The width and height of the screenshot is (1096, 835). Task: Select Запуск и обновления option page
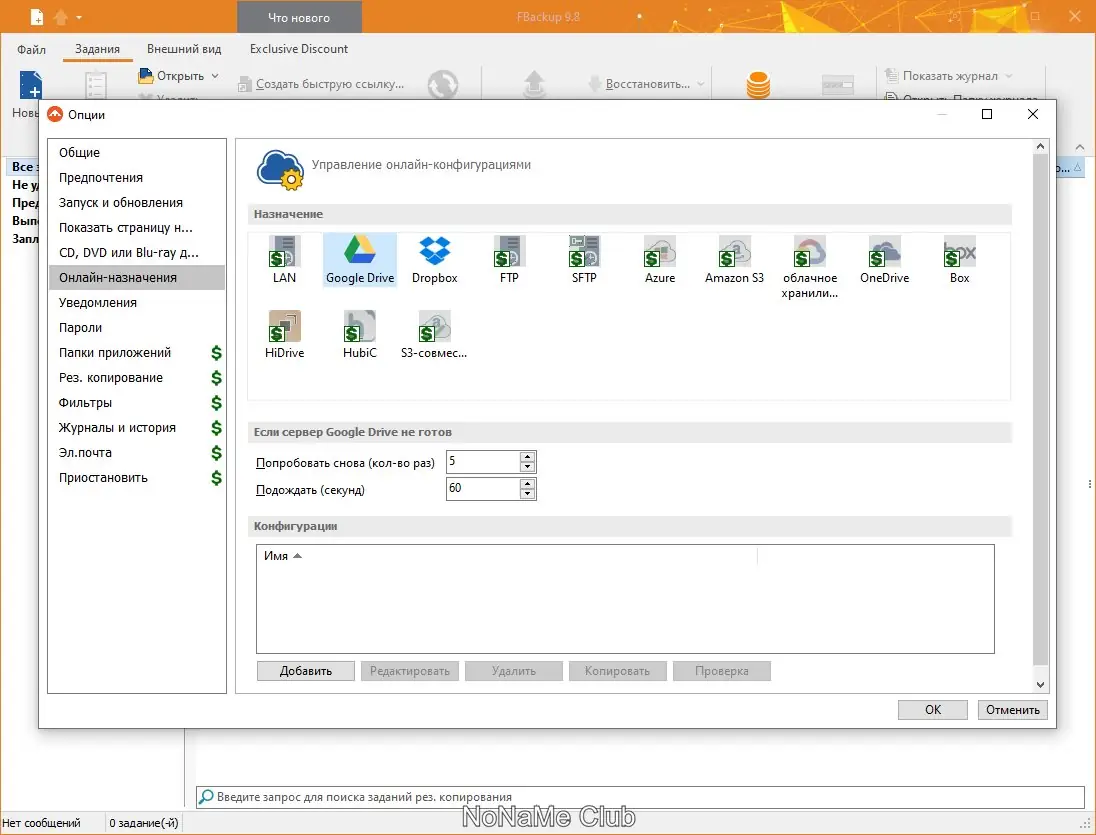[137, 203]
